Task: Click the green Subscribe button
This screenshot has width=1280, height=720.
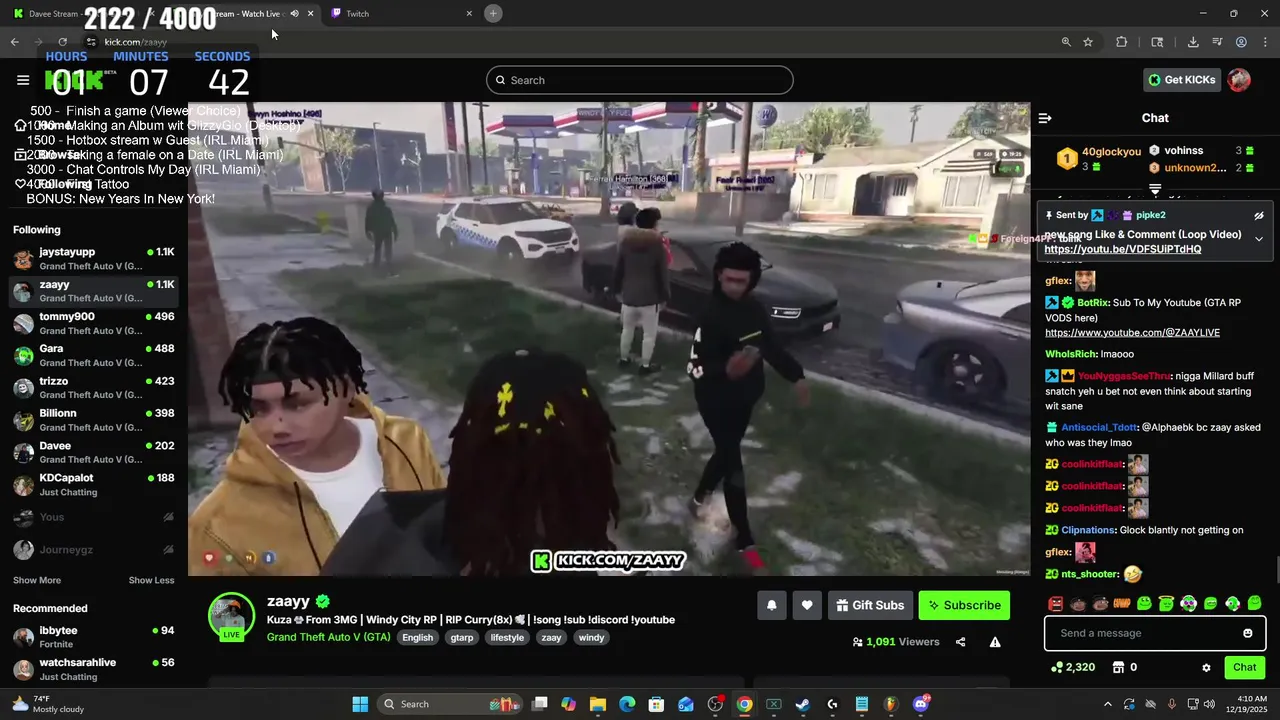Action: pyautogui.click(x=964, y=605)
